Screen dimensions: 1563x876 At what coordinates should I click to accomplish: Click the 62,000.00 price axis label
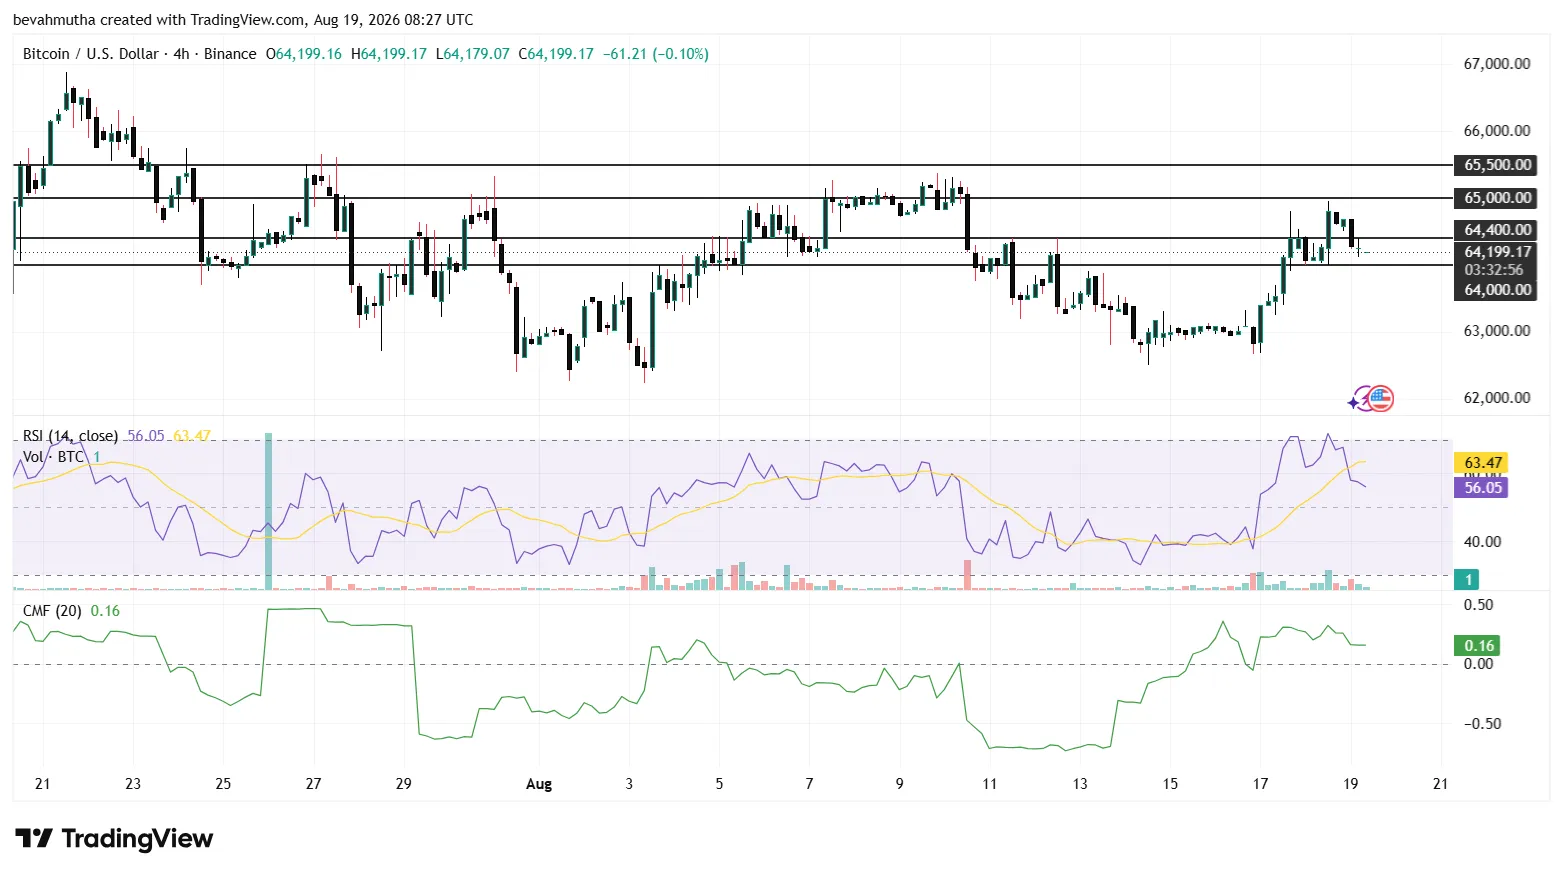[1497, 398]
